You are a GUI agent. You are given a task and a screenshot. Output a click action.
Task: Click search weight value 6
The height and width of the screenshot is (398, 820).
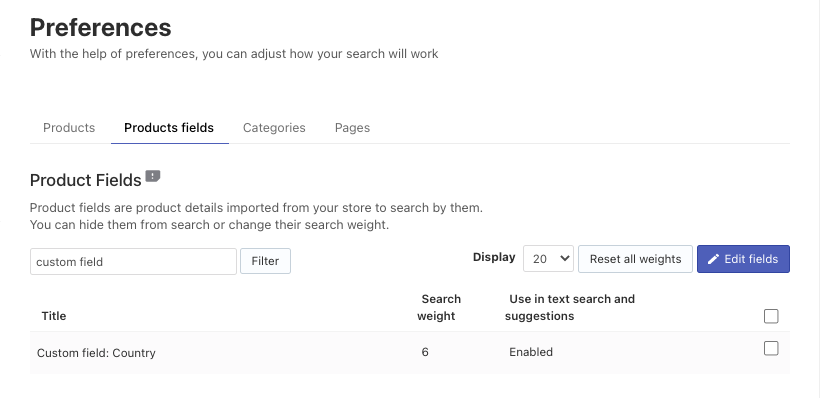[425, 352]
